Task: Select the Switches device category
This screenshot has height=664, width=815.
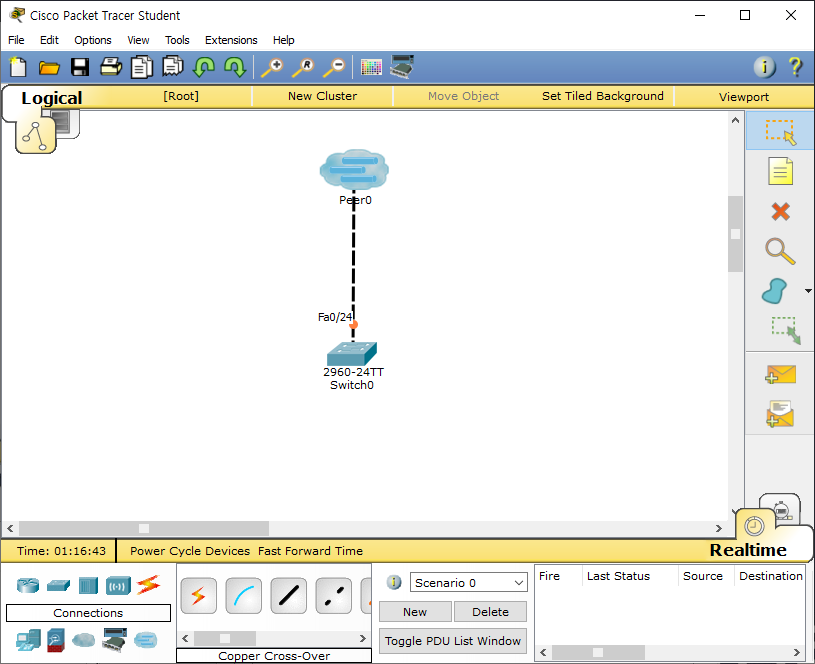Action: click(58, 585)
